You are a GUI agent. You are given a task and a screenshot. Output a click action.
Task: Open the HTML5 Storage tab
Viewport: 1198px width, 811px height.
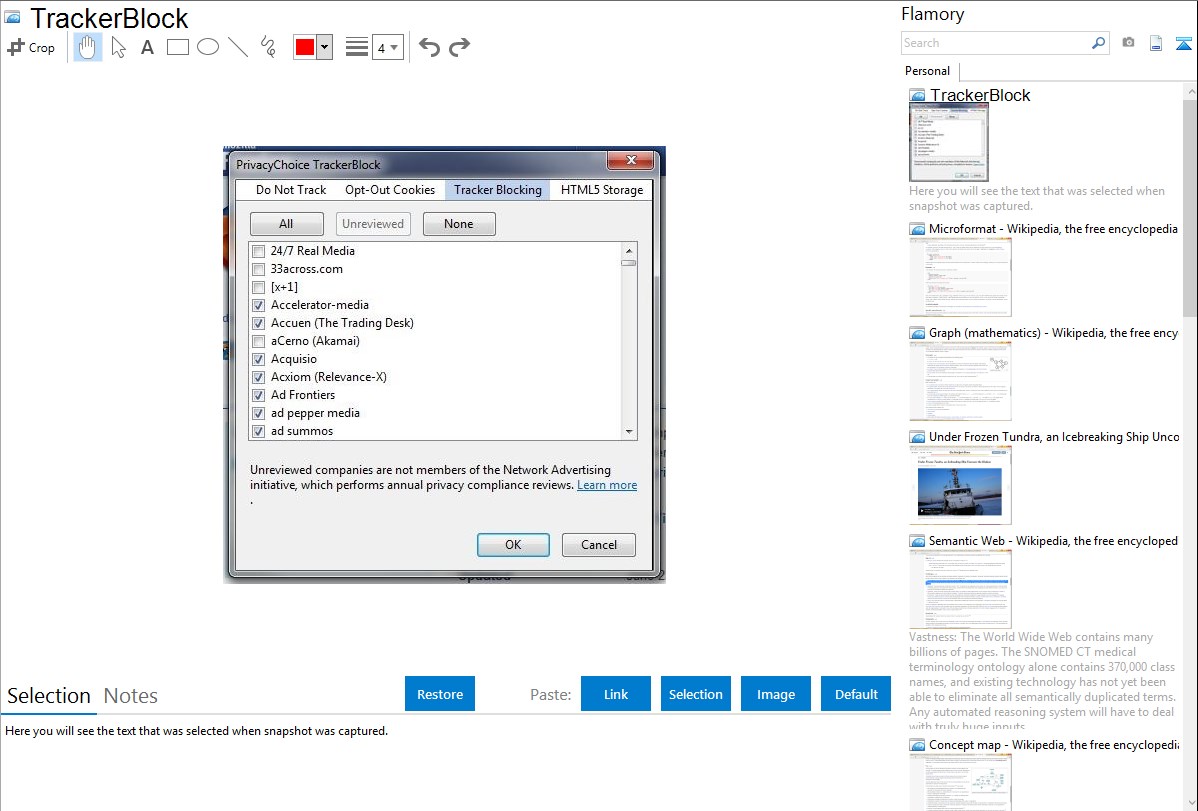[x=602, y=190]
